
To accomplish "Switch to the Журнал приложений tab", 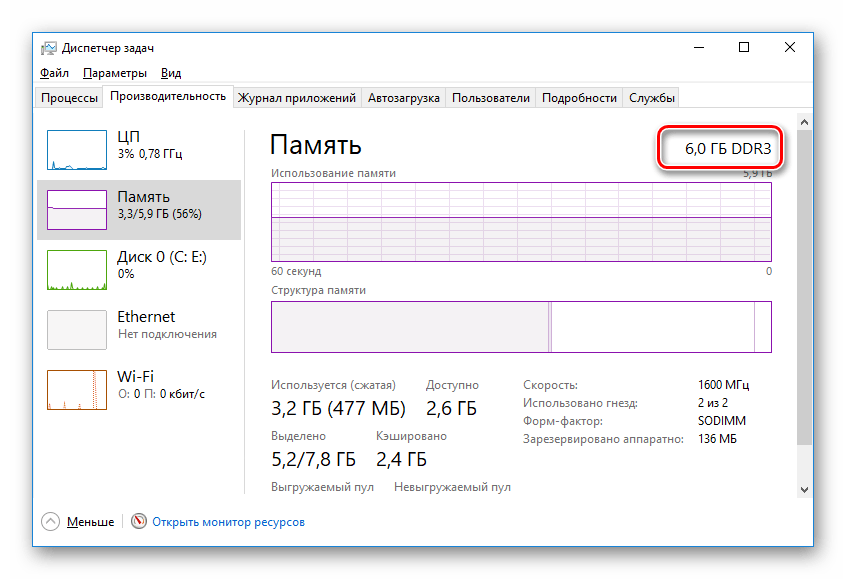I will click(297, 98).
